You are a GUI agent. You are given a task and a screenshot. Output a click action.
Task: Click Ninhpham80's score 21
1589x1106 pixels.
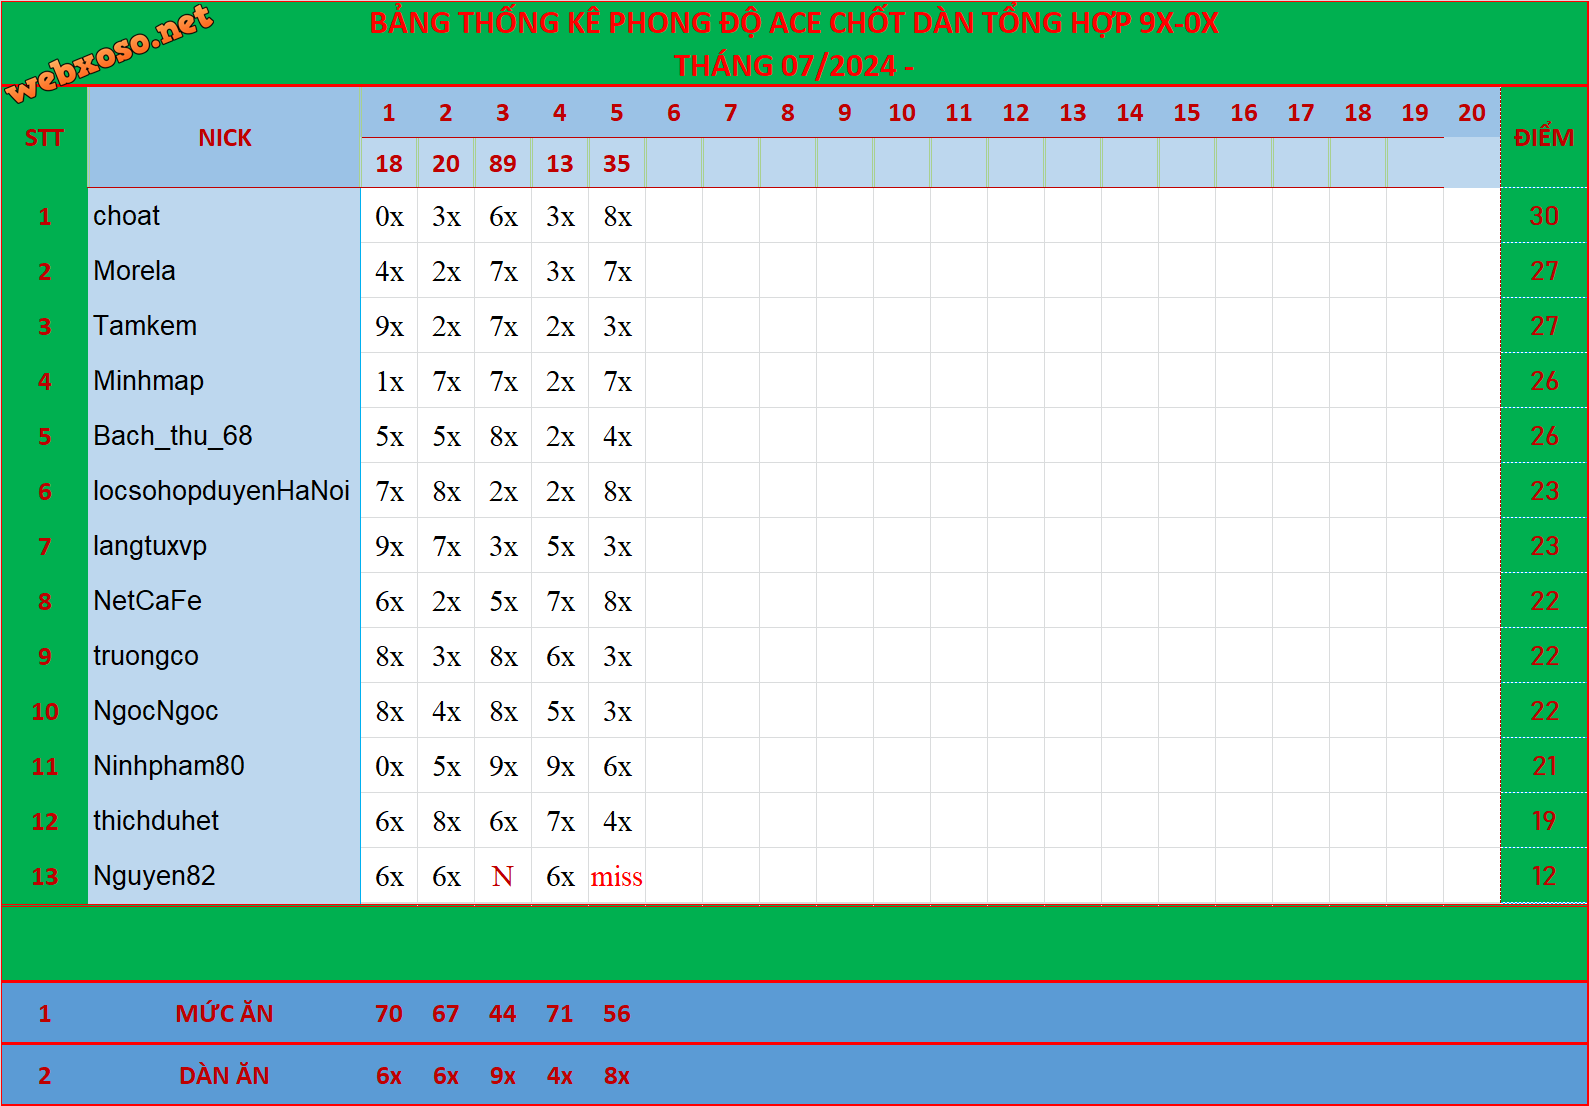(x=1544, y=766)
